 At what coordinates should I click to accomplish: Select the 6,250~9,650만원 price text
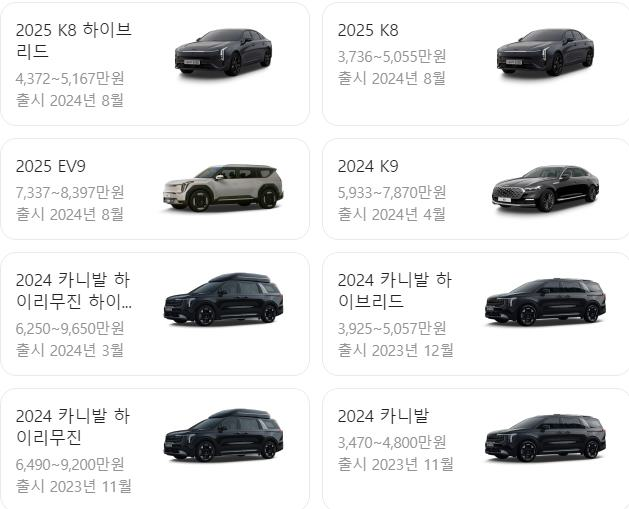(x=70, y=329)
